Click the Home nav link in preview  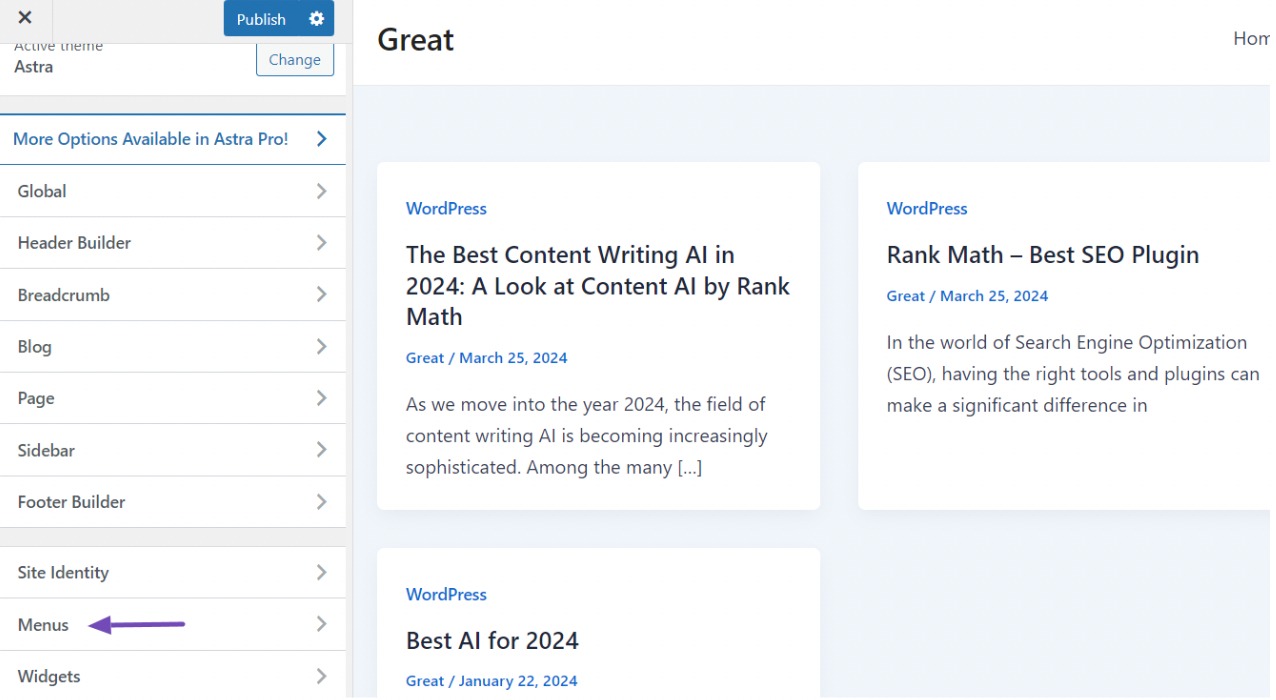1253,39
